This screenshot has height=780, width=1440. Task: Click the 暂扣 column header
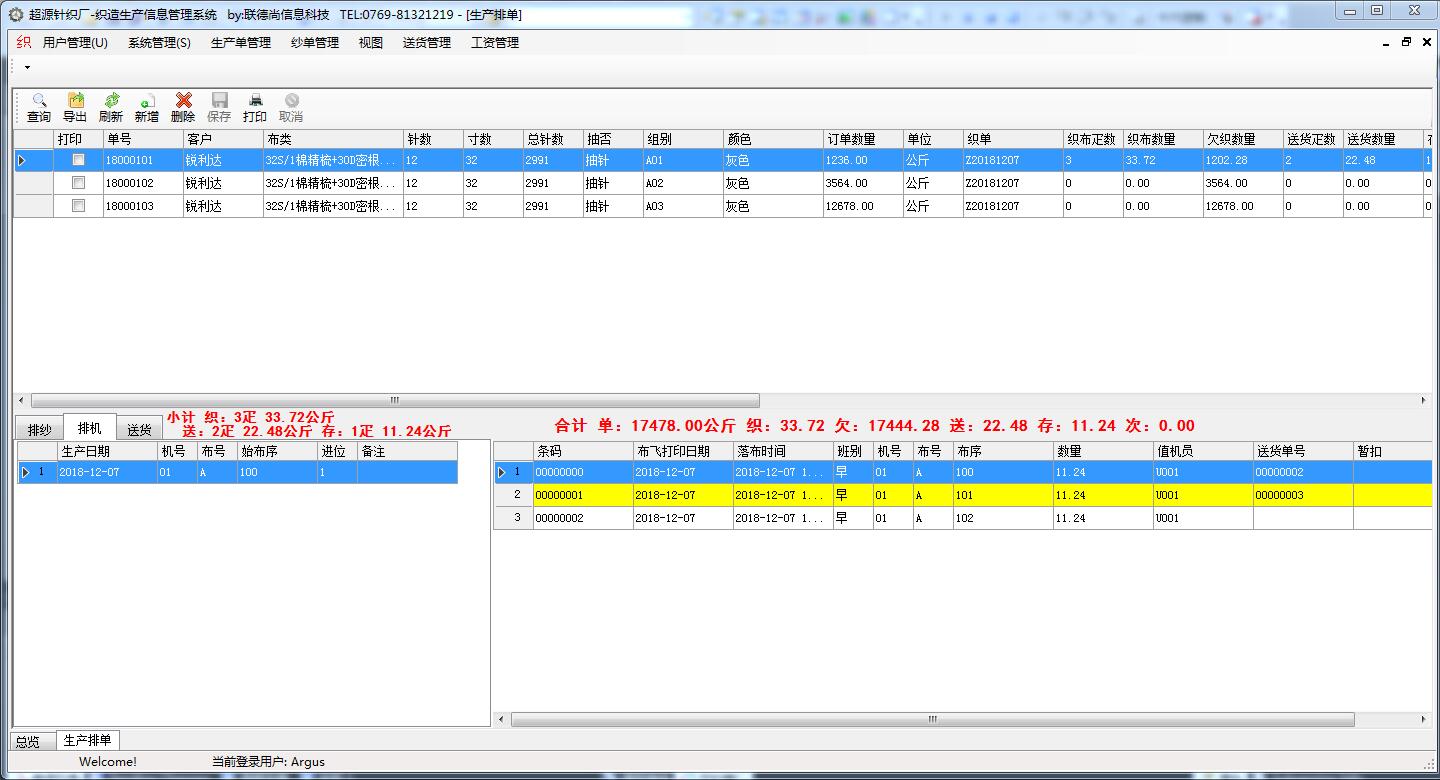tap(1393, 451)
